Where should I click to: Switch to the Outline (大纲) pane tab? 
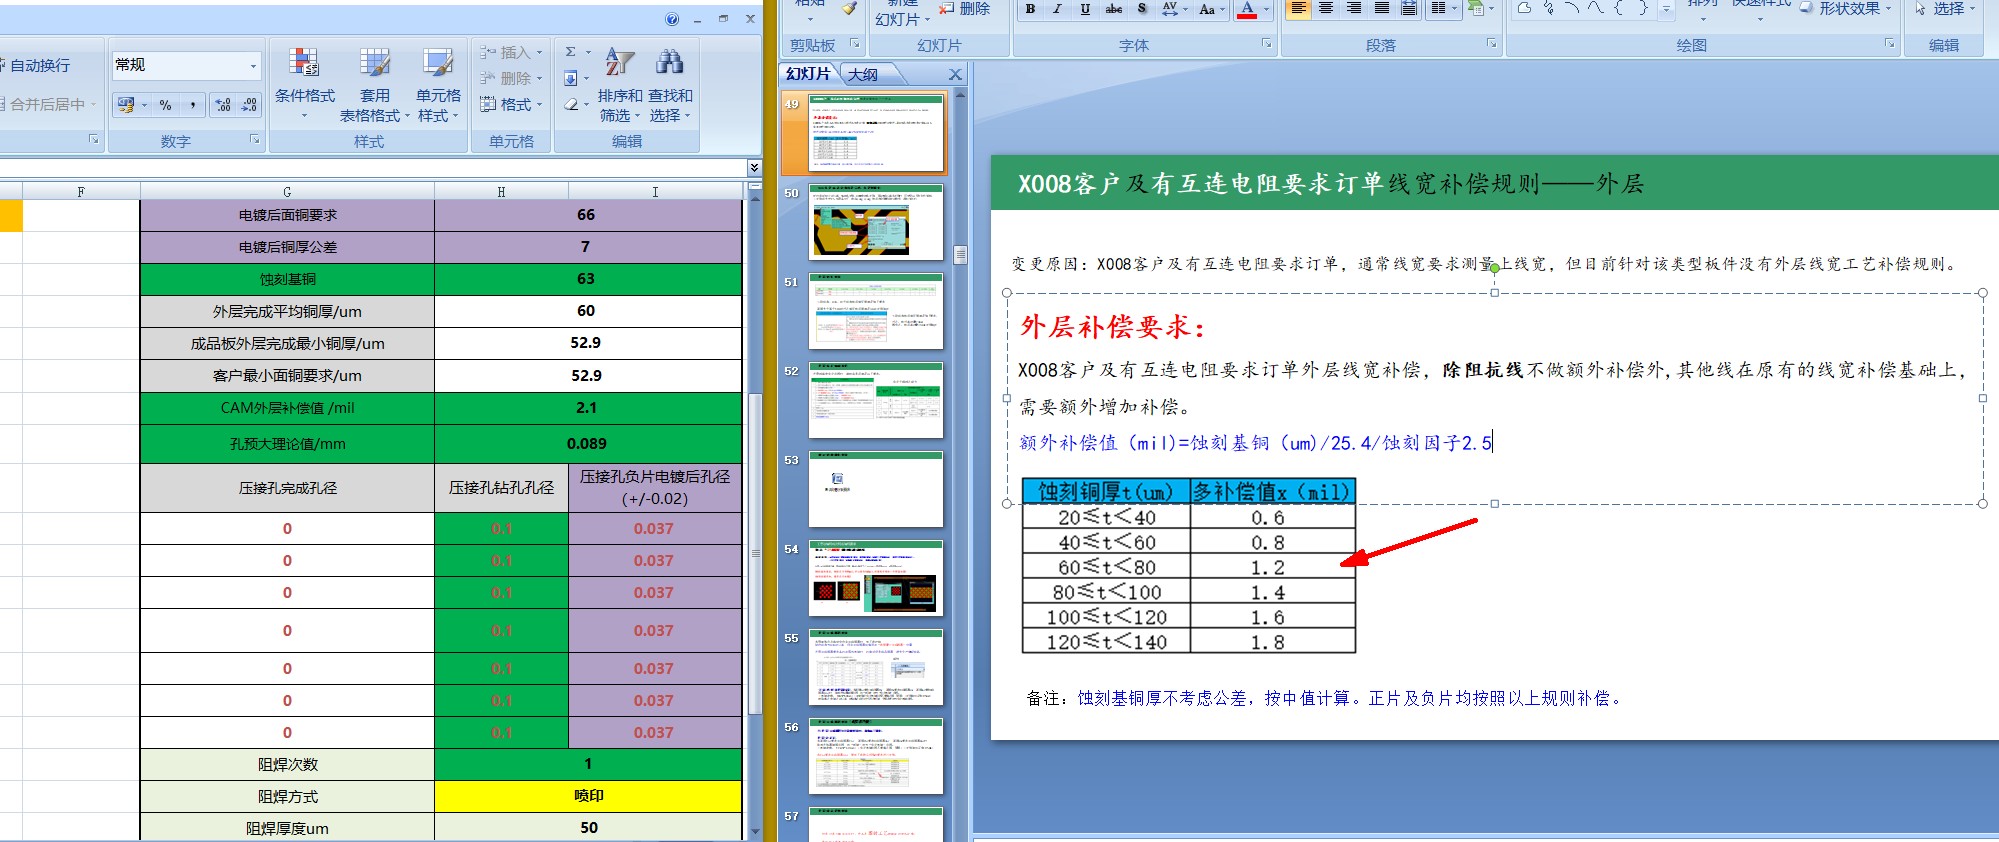pos(863,74)
